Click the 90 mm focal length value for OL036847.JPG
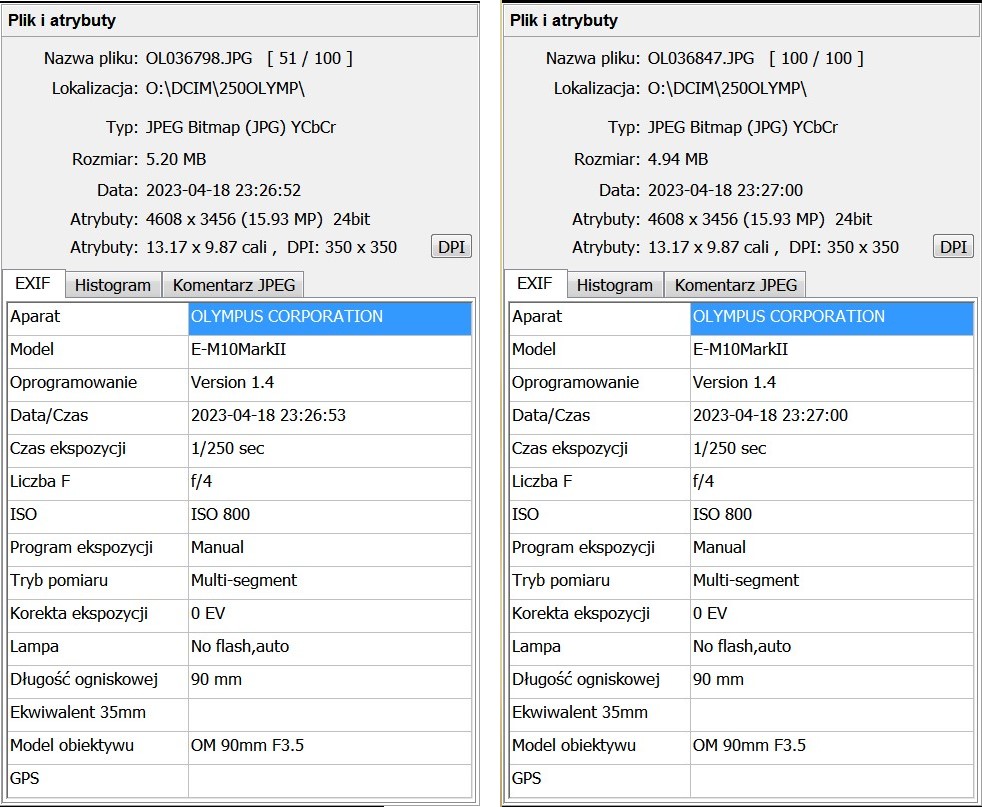This screenshot has width=982, height=807. click(718, 680)
